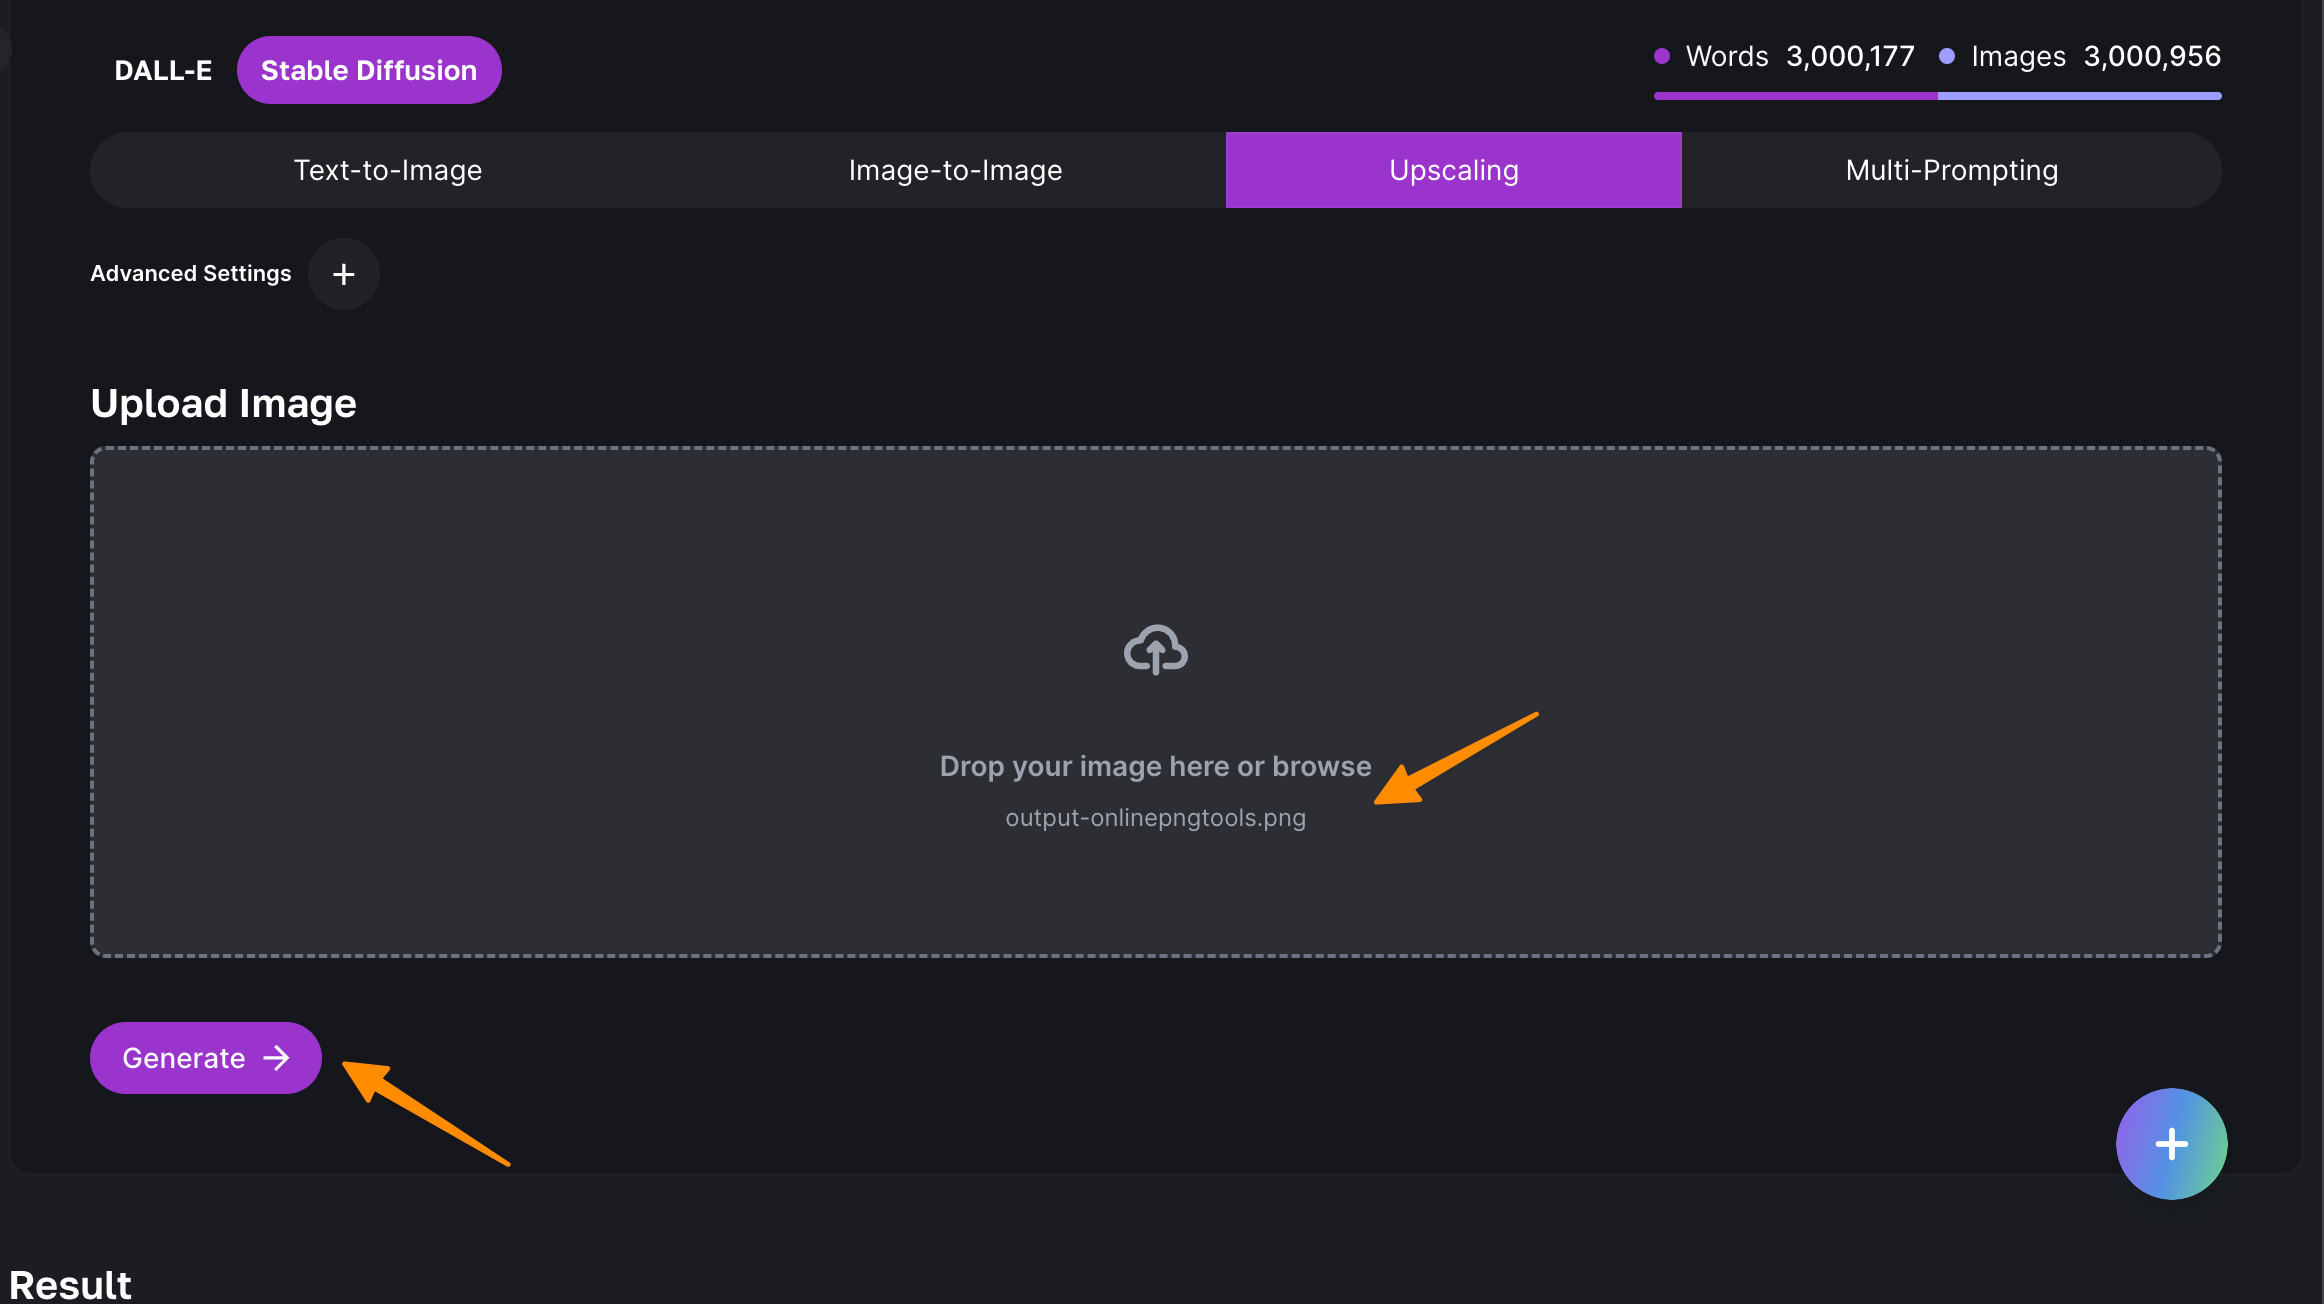Click the arrow icon on Generate
Screen dimensions: 2324x1304
[276, 1058]
